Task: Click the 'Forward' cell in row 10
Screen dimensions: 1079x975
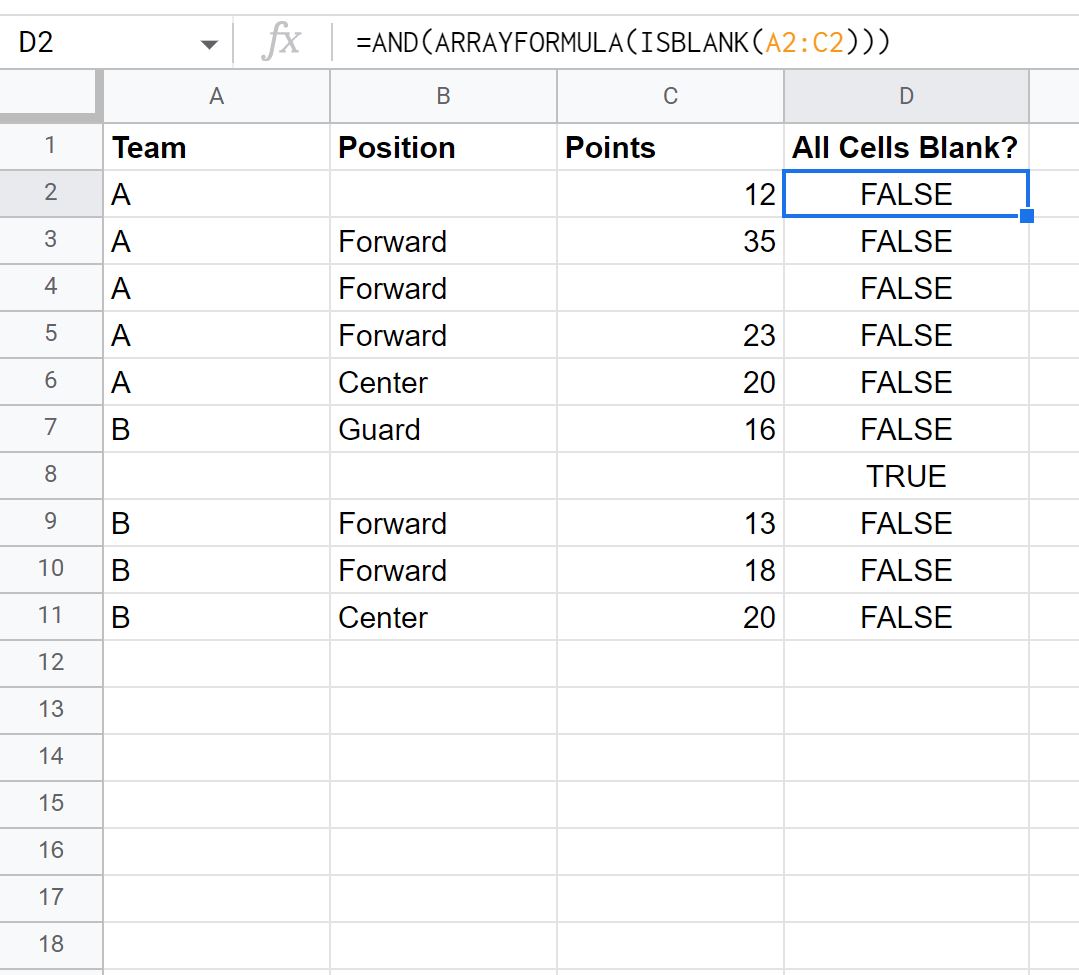Action: tap(443, 570)
